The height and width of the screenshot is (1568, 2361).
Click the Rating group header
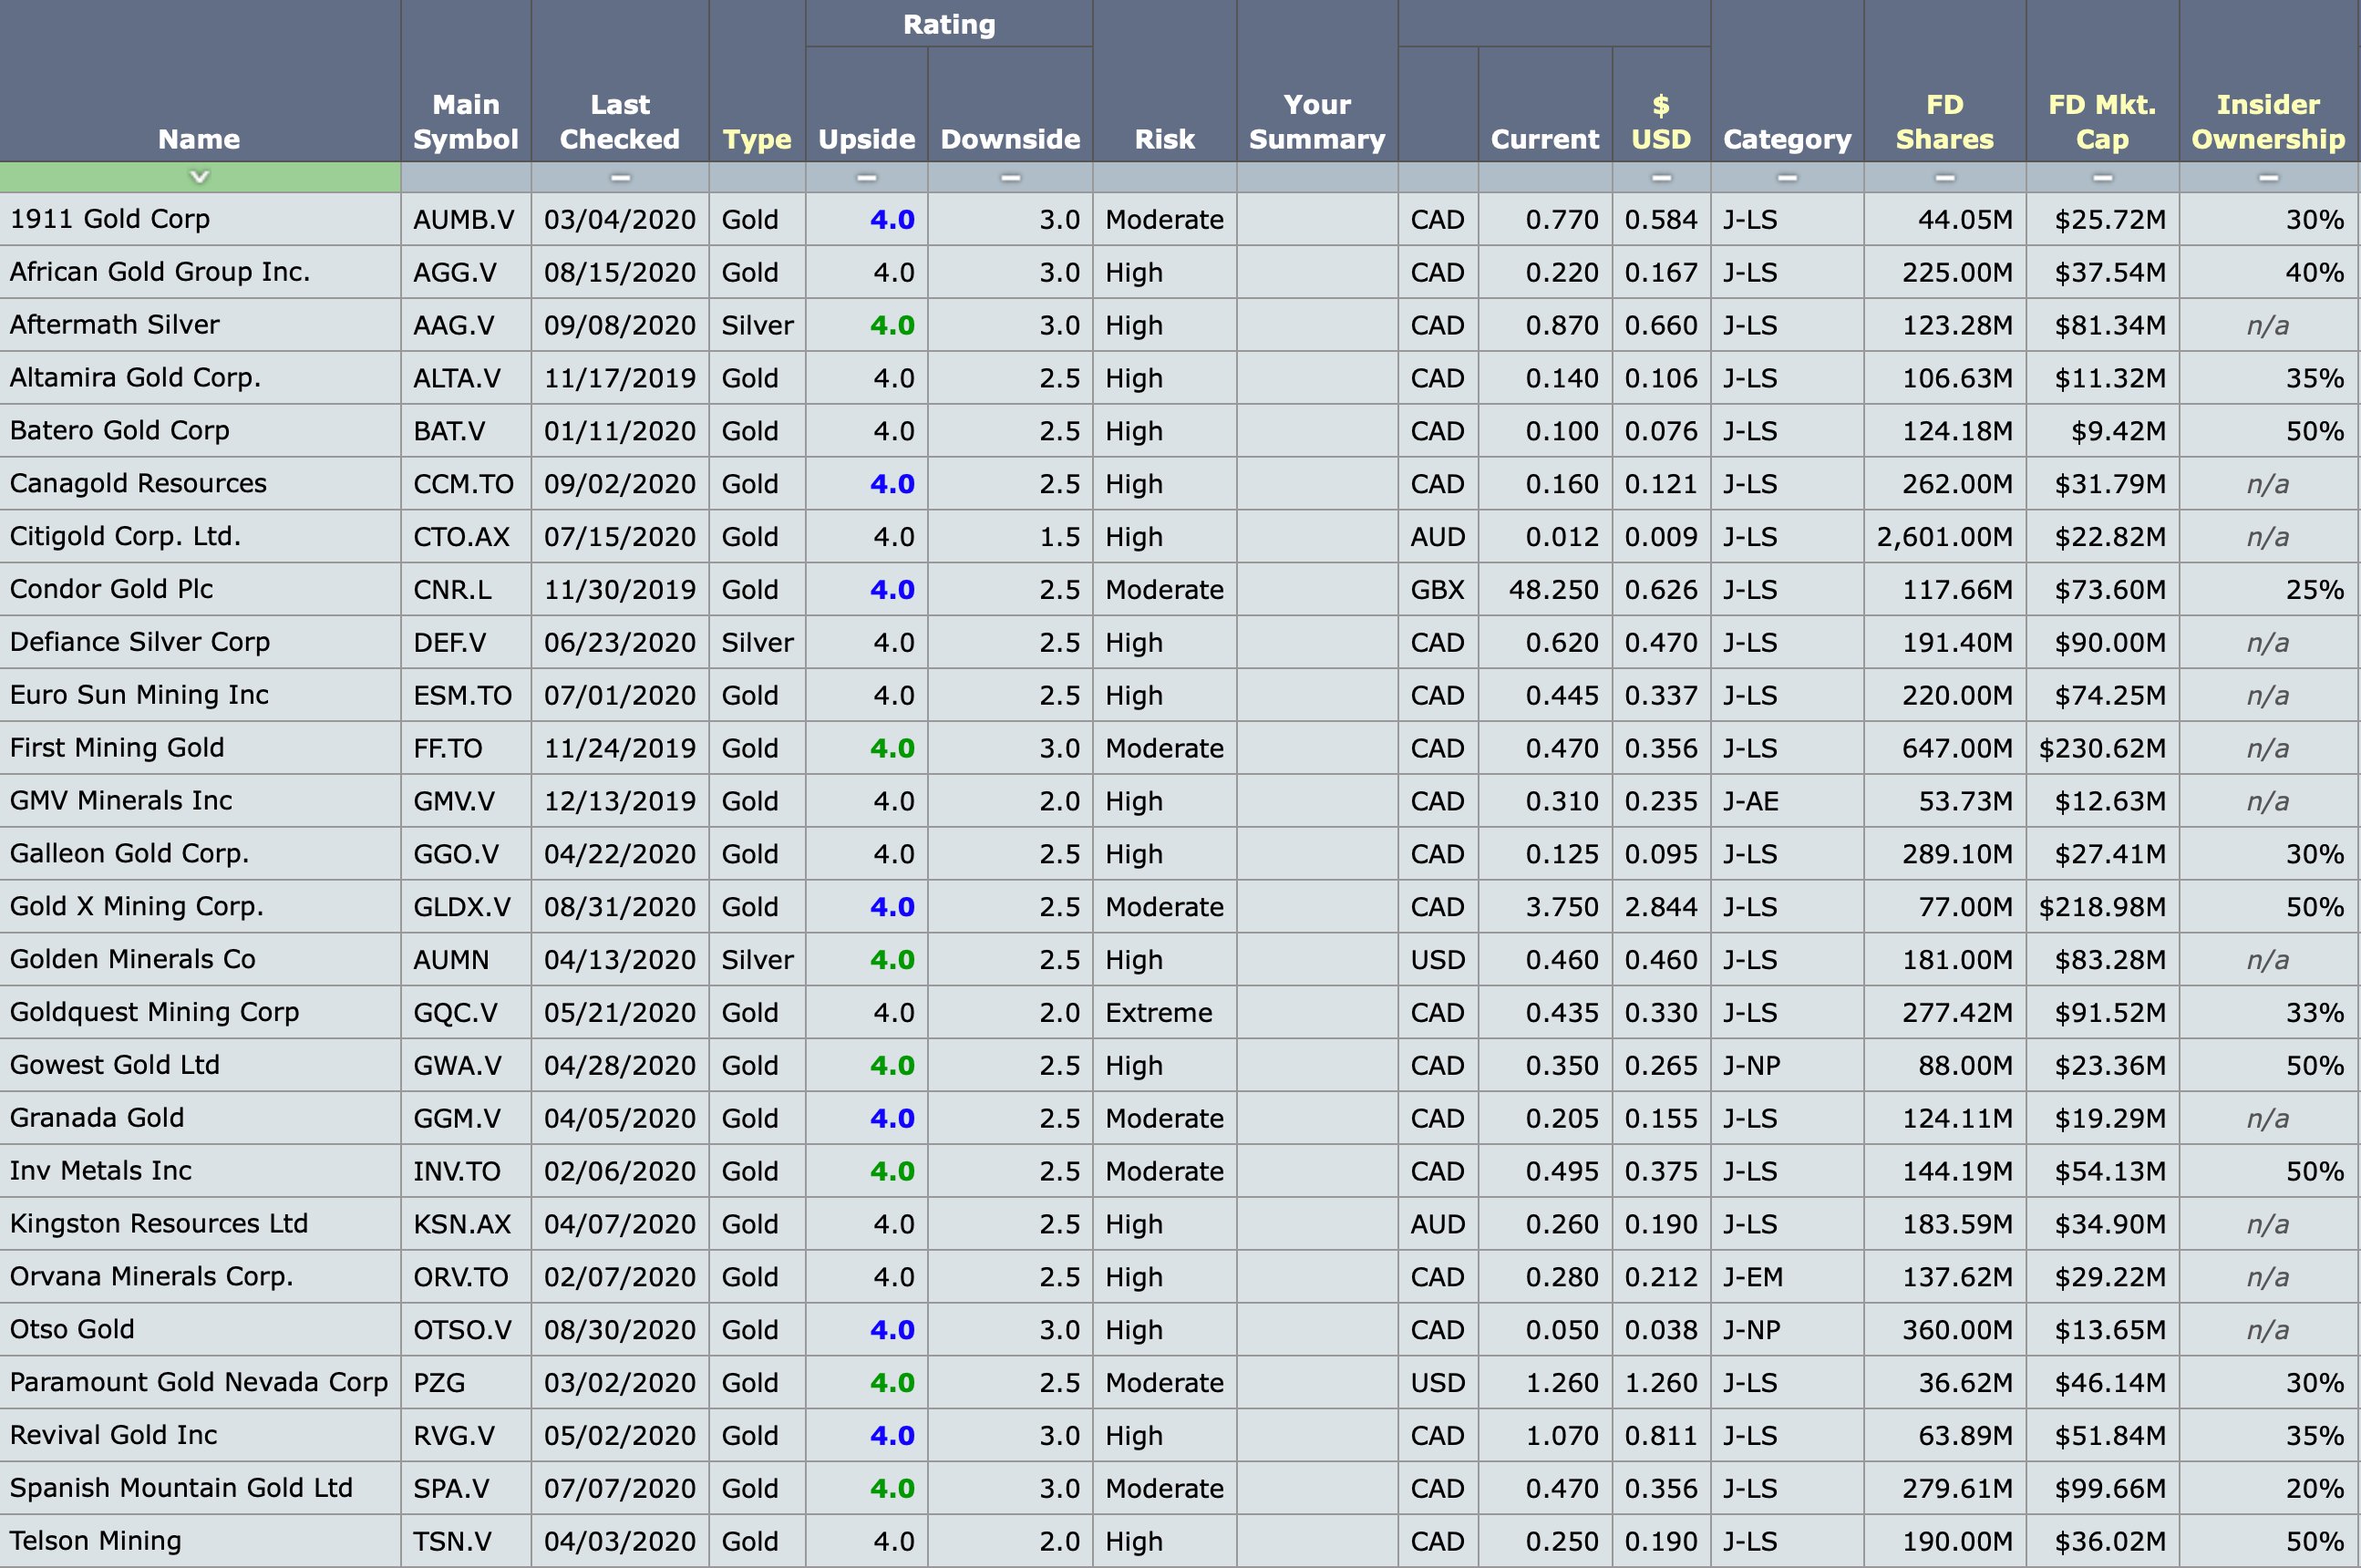pos(949,24)
